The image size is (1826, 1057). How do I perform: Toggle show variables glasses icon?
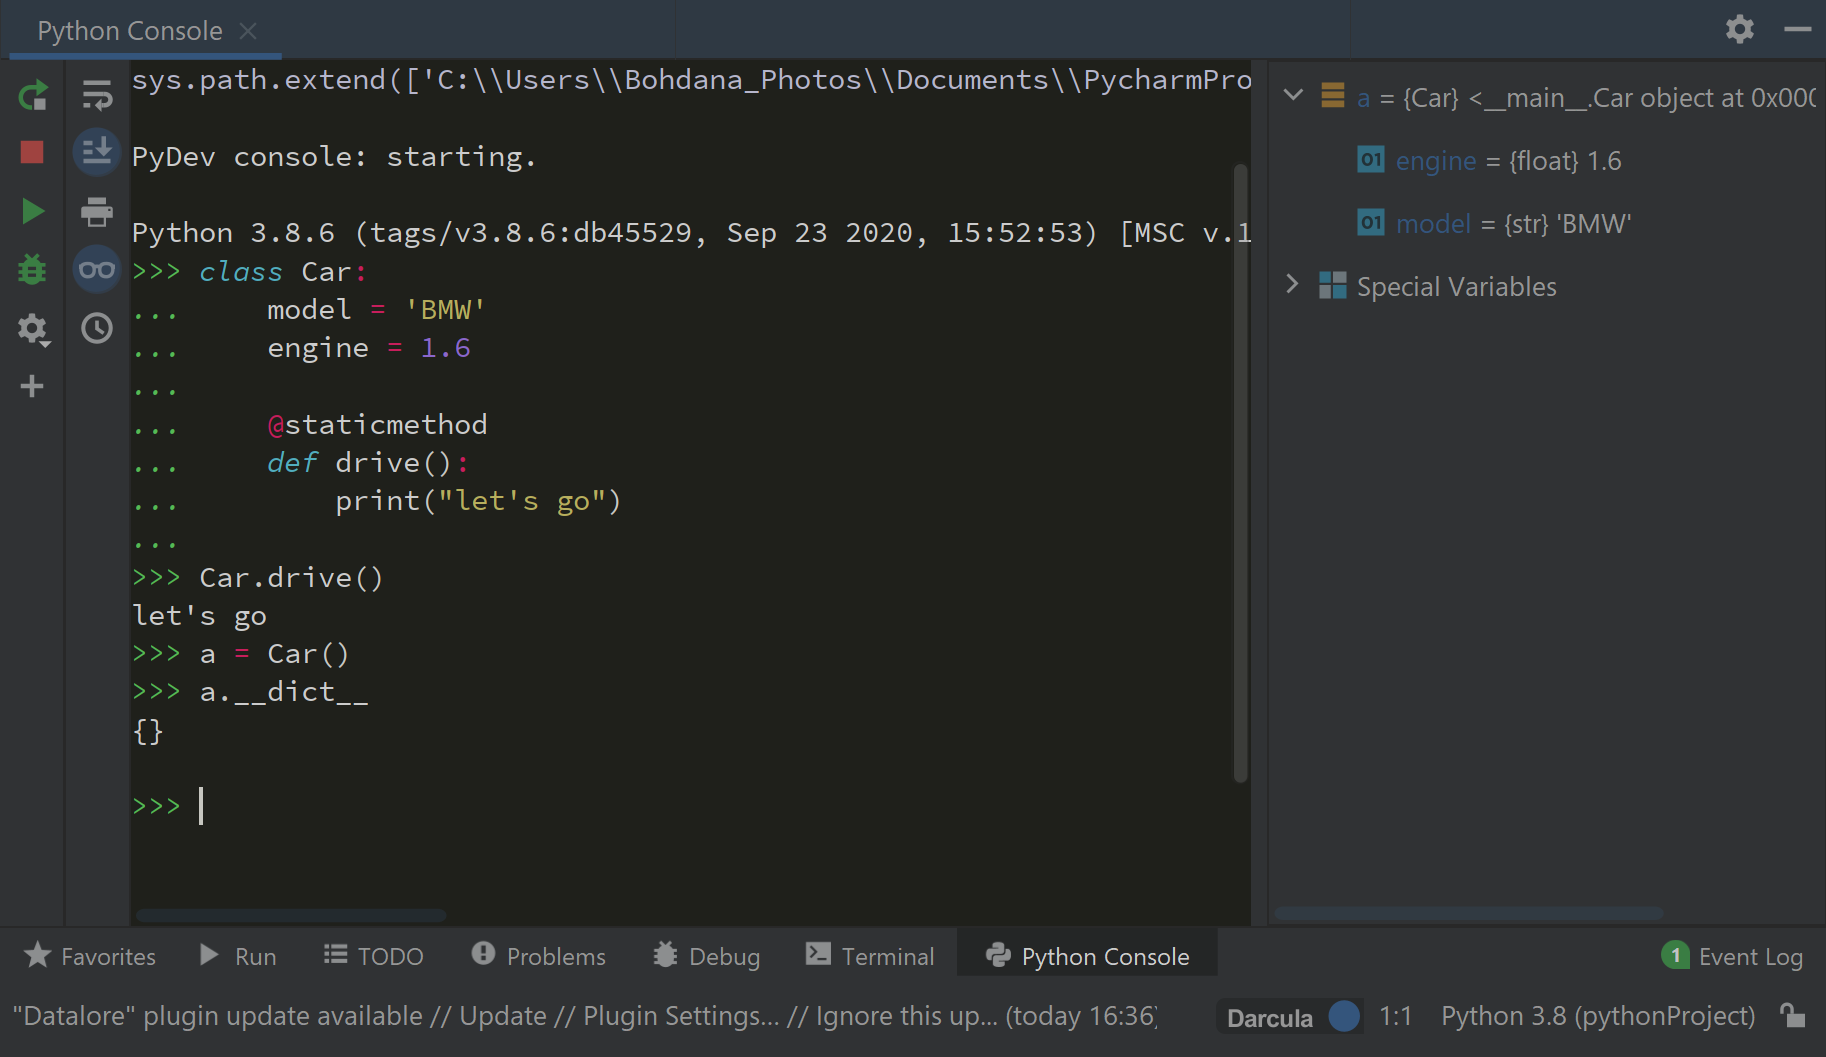pos(97,269)
